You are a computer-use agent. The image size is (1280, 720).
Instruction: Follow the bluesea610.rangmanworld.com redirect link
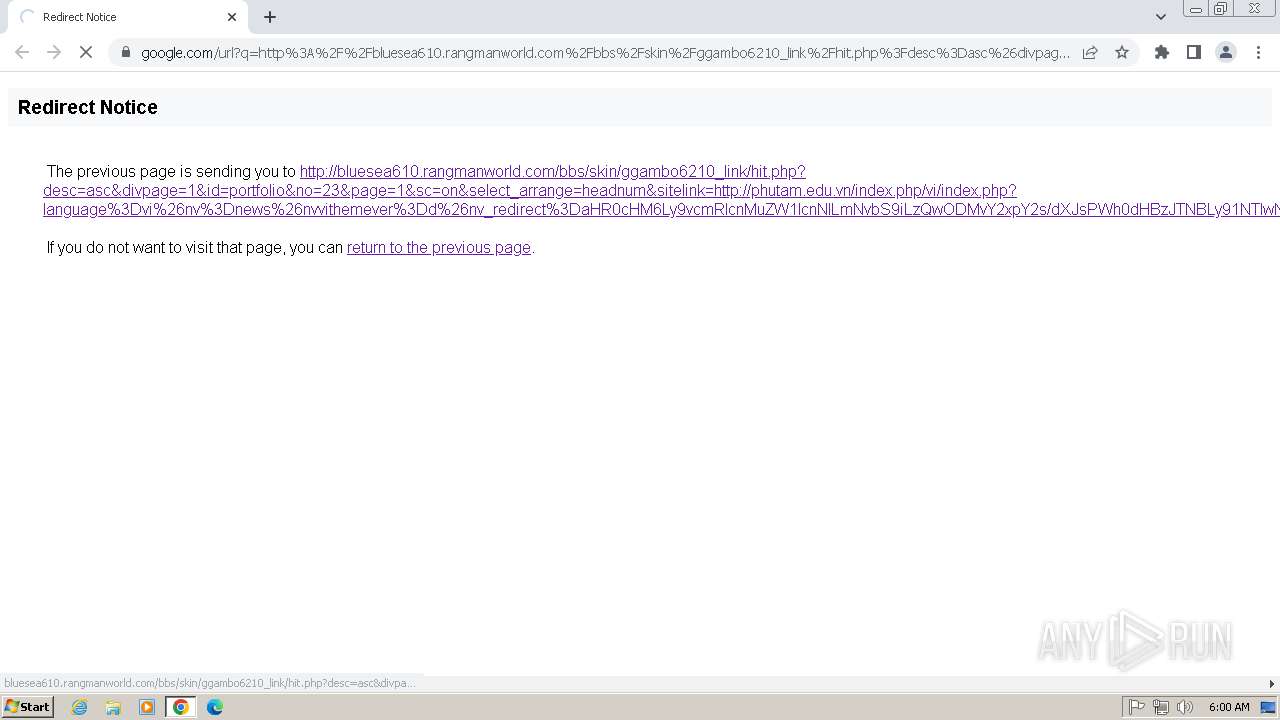661,190
